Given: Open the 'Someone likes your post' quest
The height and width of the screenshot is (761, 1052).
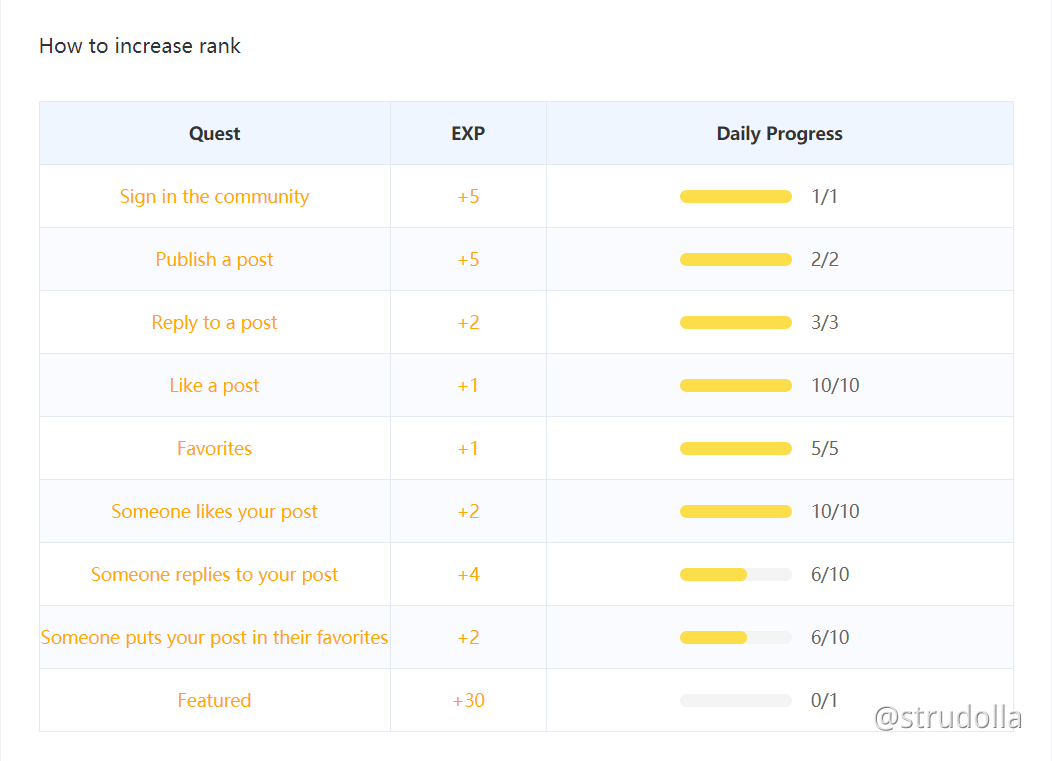Looking at the screenshot, I should click(x=214, y=511).
